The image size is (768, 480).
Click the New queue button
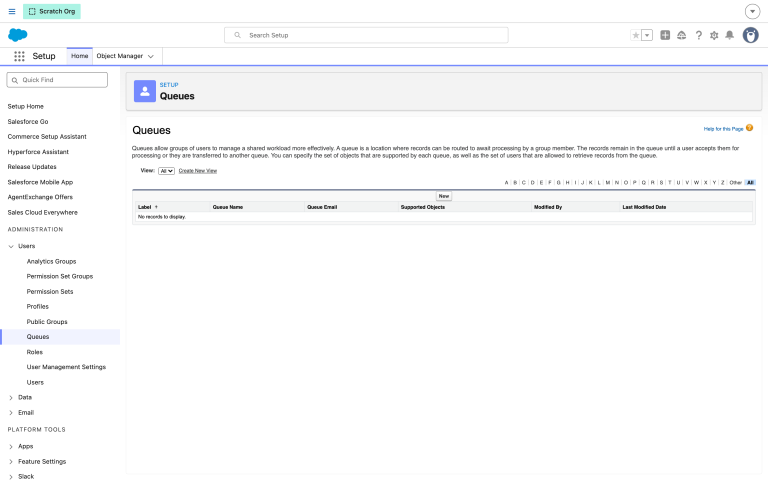444,196
